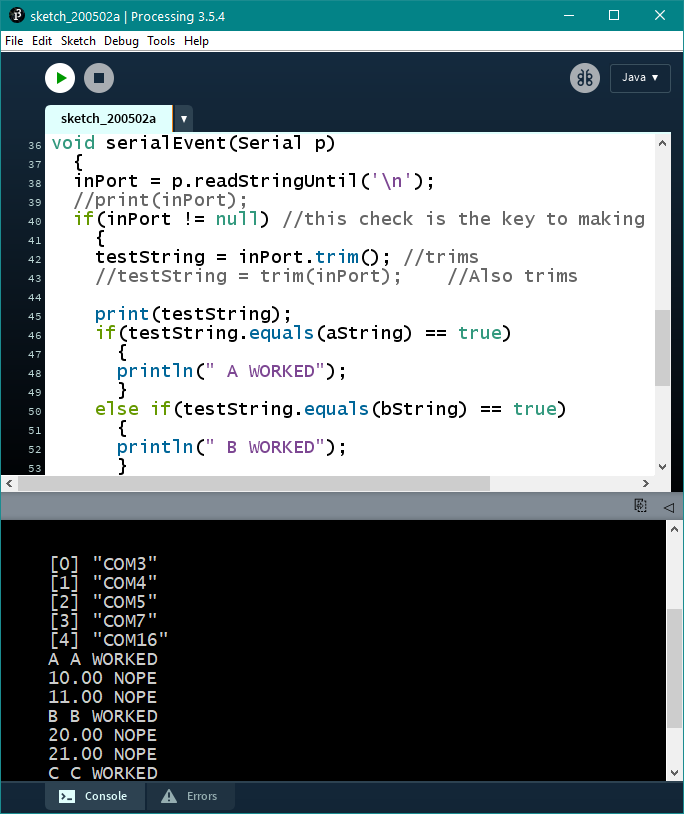Open the Edit menu

click(42, 41)
